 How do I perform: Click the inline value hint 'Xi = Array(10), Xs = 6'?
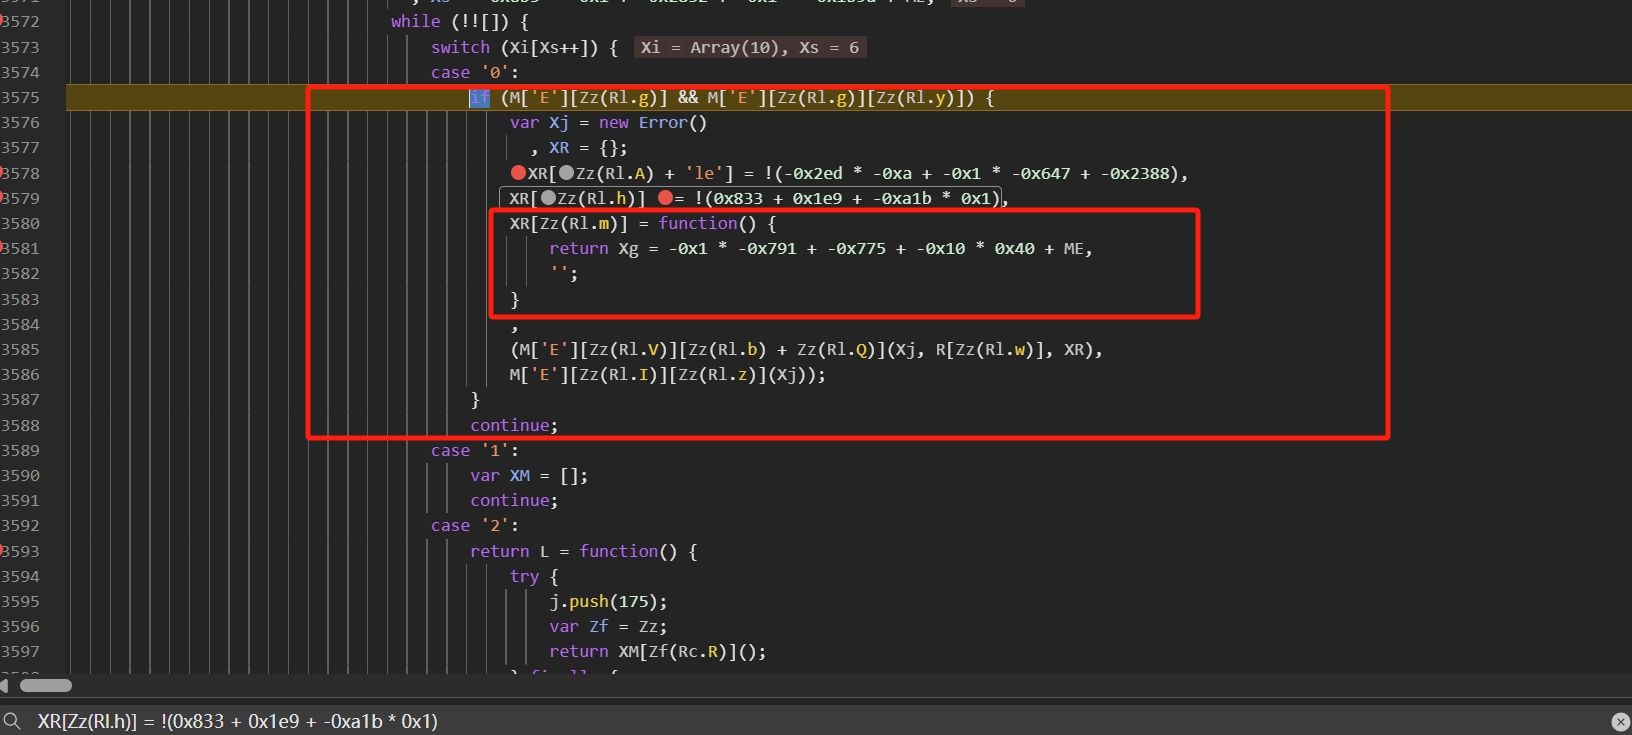[750, 47]
